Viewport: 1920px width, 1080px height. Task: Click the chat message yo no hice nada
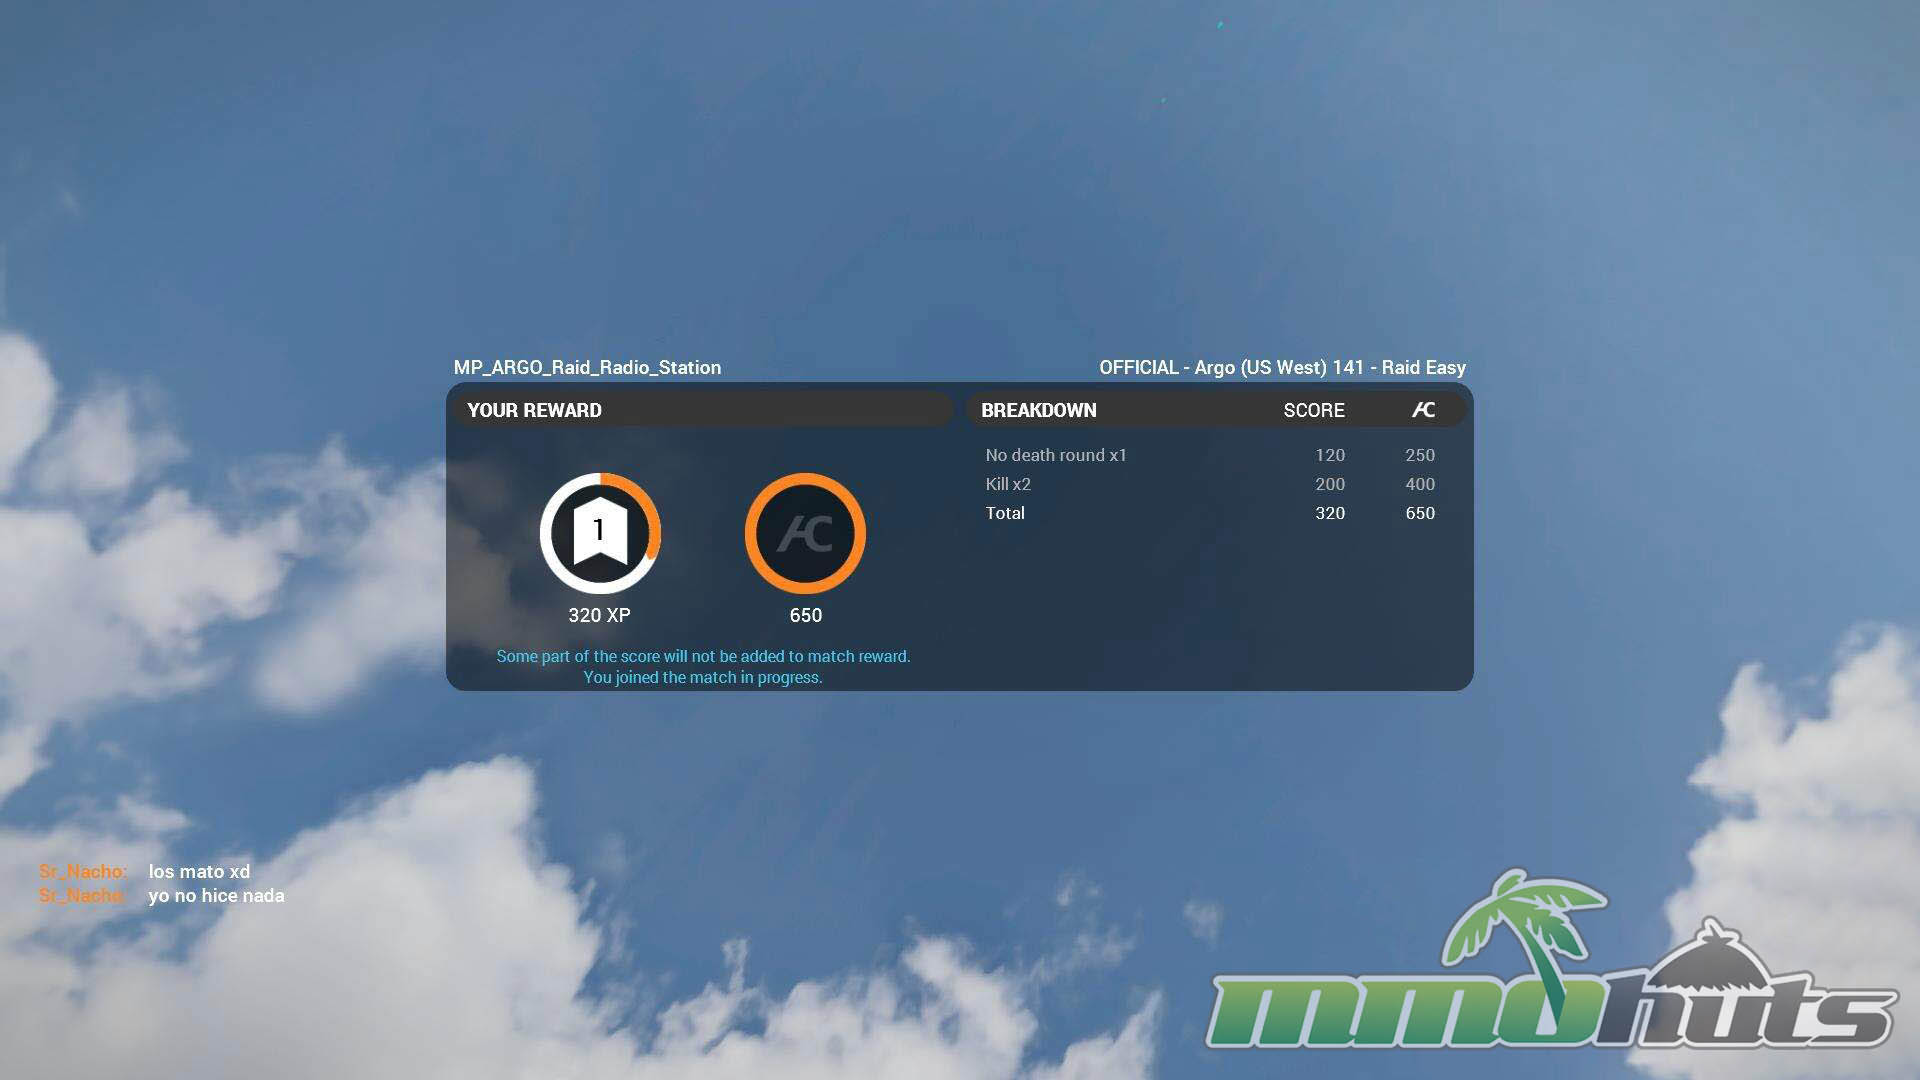[x=216, y=895]
